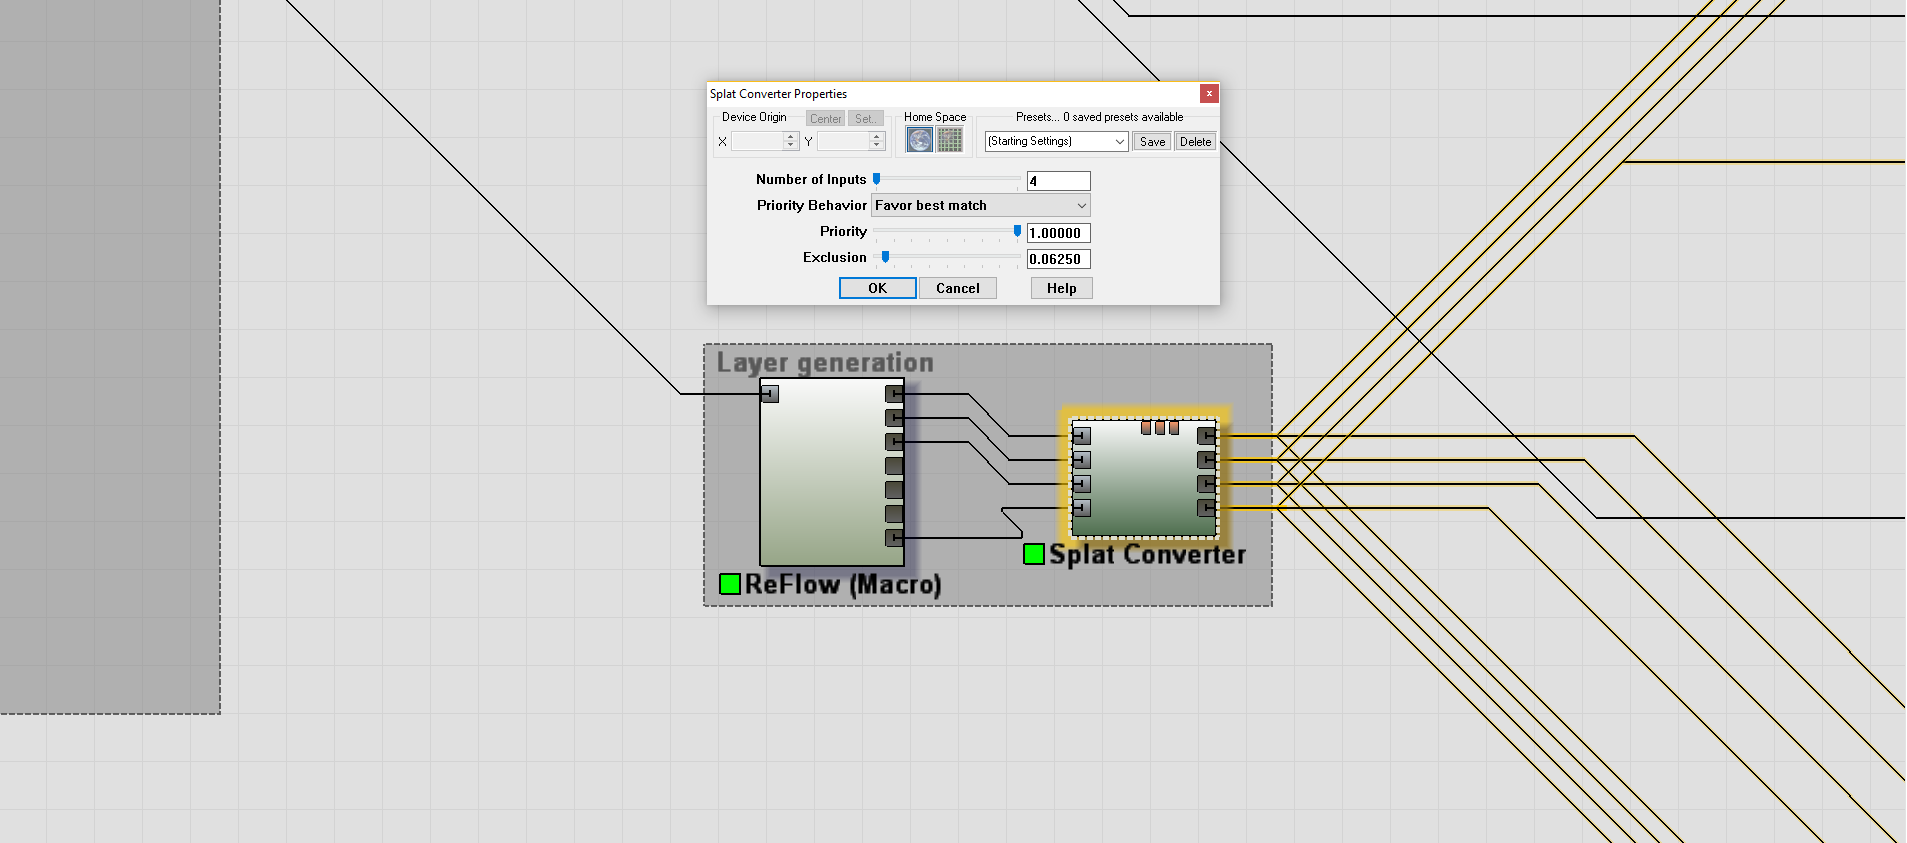Click the top output port of Splat Converter
The image size is (1907, 843).
(1207, 436)
